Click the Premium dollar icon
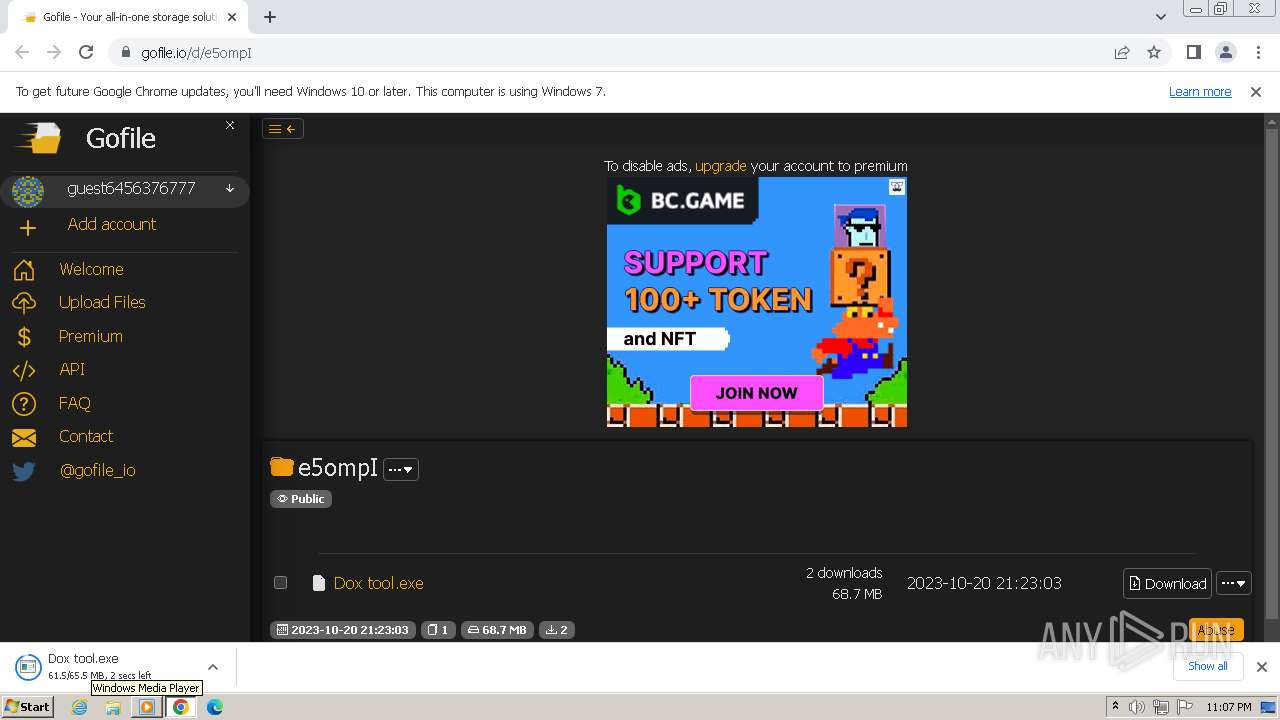 click(x=24, y=337)
